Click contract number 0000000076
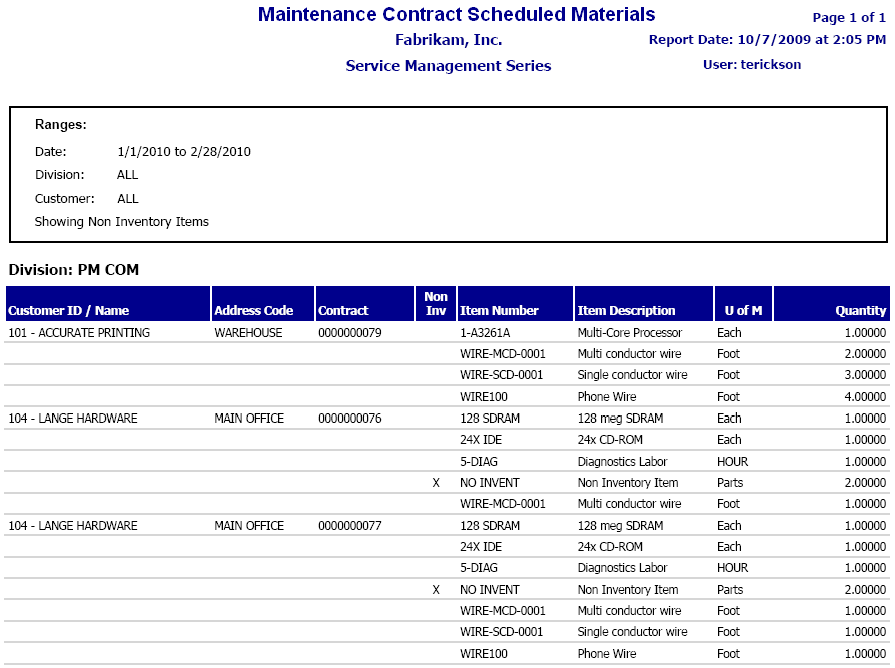 [349, 419]
